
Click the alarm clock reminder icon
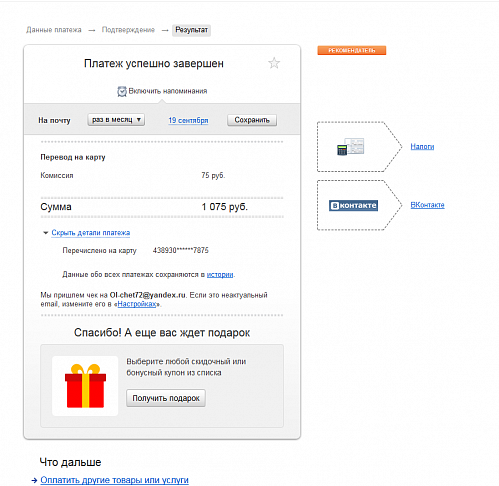point(122,91)
